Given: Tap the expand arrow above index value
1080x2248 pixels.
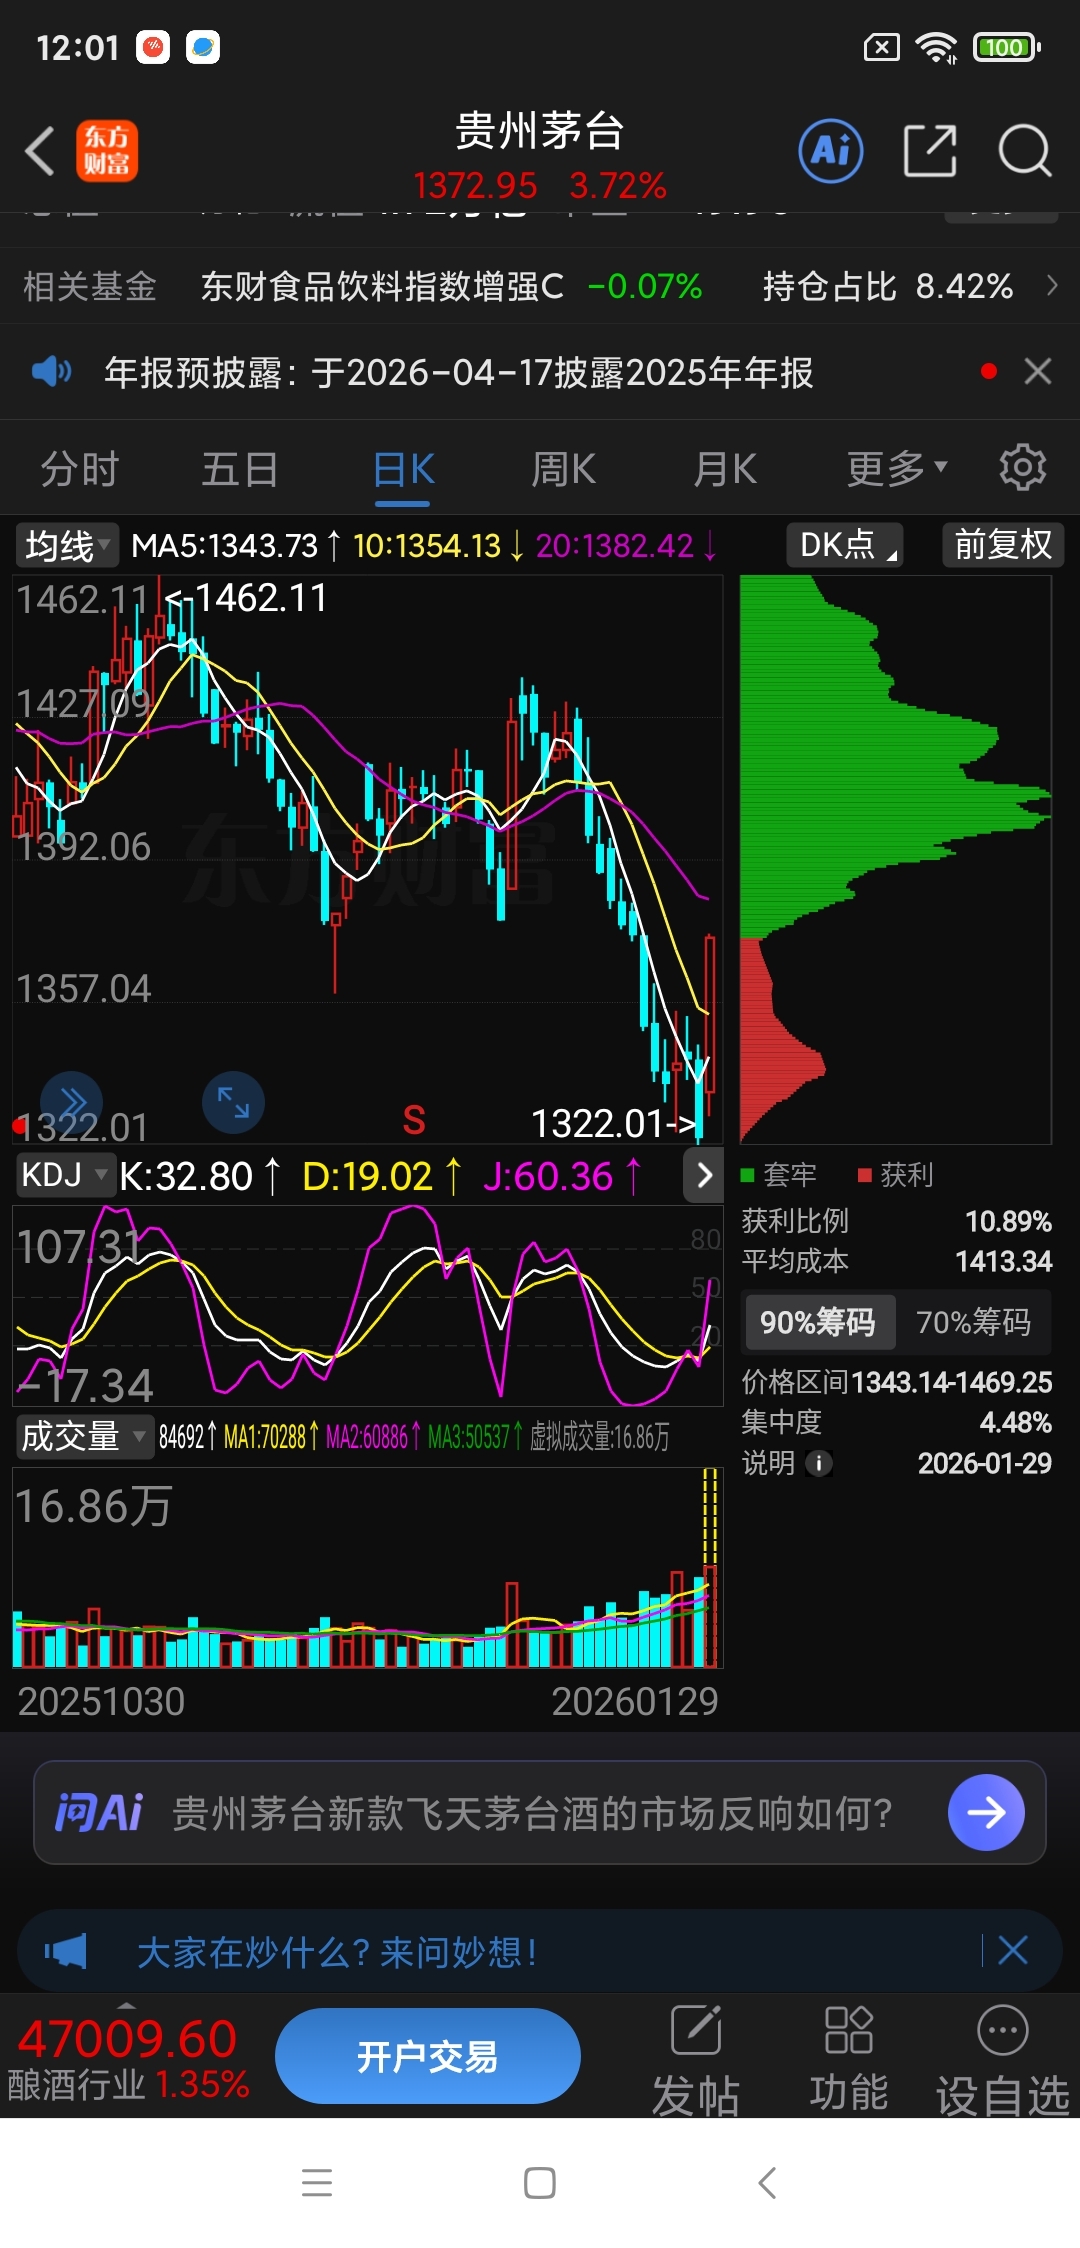Looking at the screenshot, I should pyautogui.click(x=127, y=2004).
